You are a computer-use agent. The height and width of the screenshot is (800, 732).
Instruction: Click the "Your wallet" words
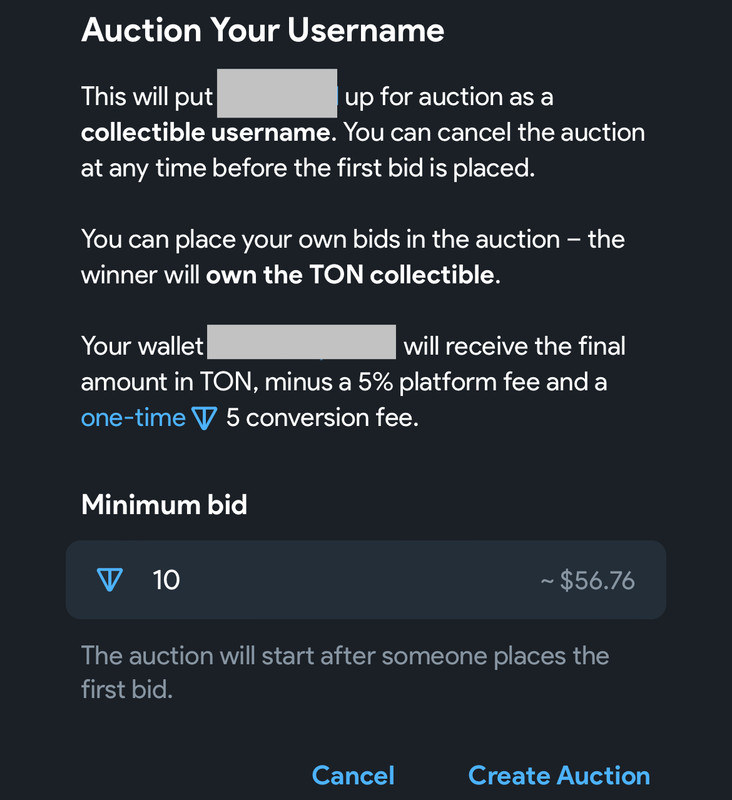point(142,347)
